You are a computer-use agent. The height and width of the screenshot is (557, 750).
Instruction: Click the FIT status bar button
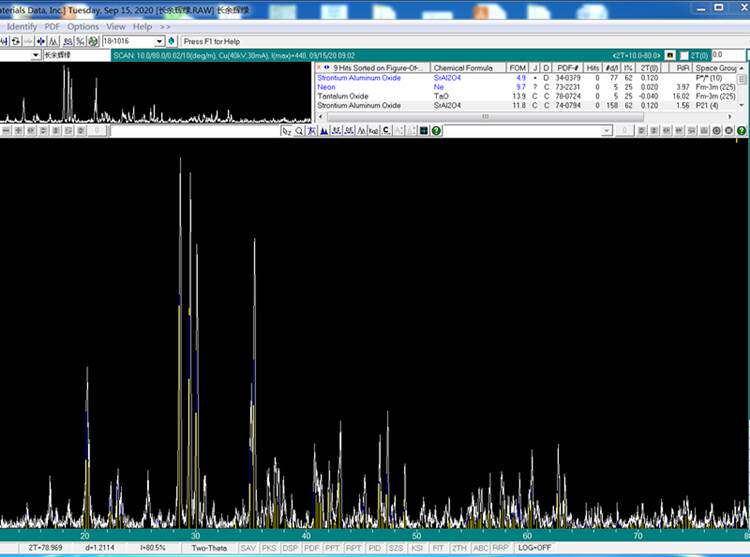pyautogui.click(x=437, y=547)
